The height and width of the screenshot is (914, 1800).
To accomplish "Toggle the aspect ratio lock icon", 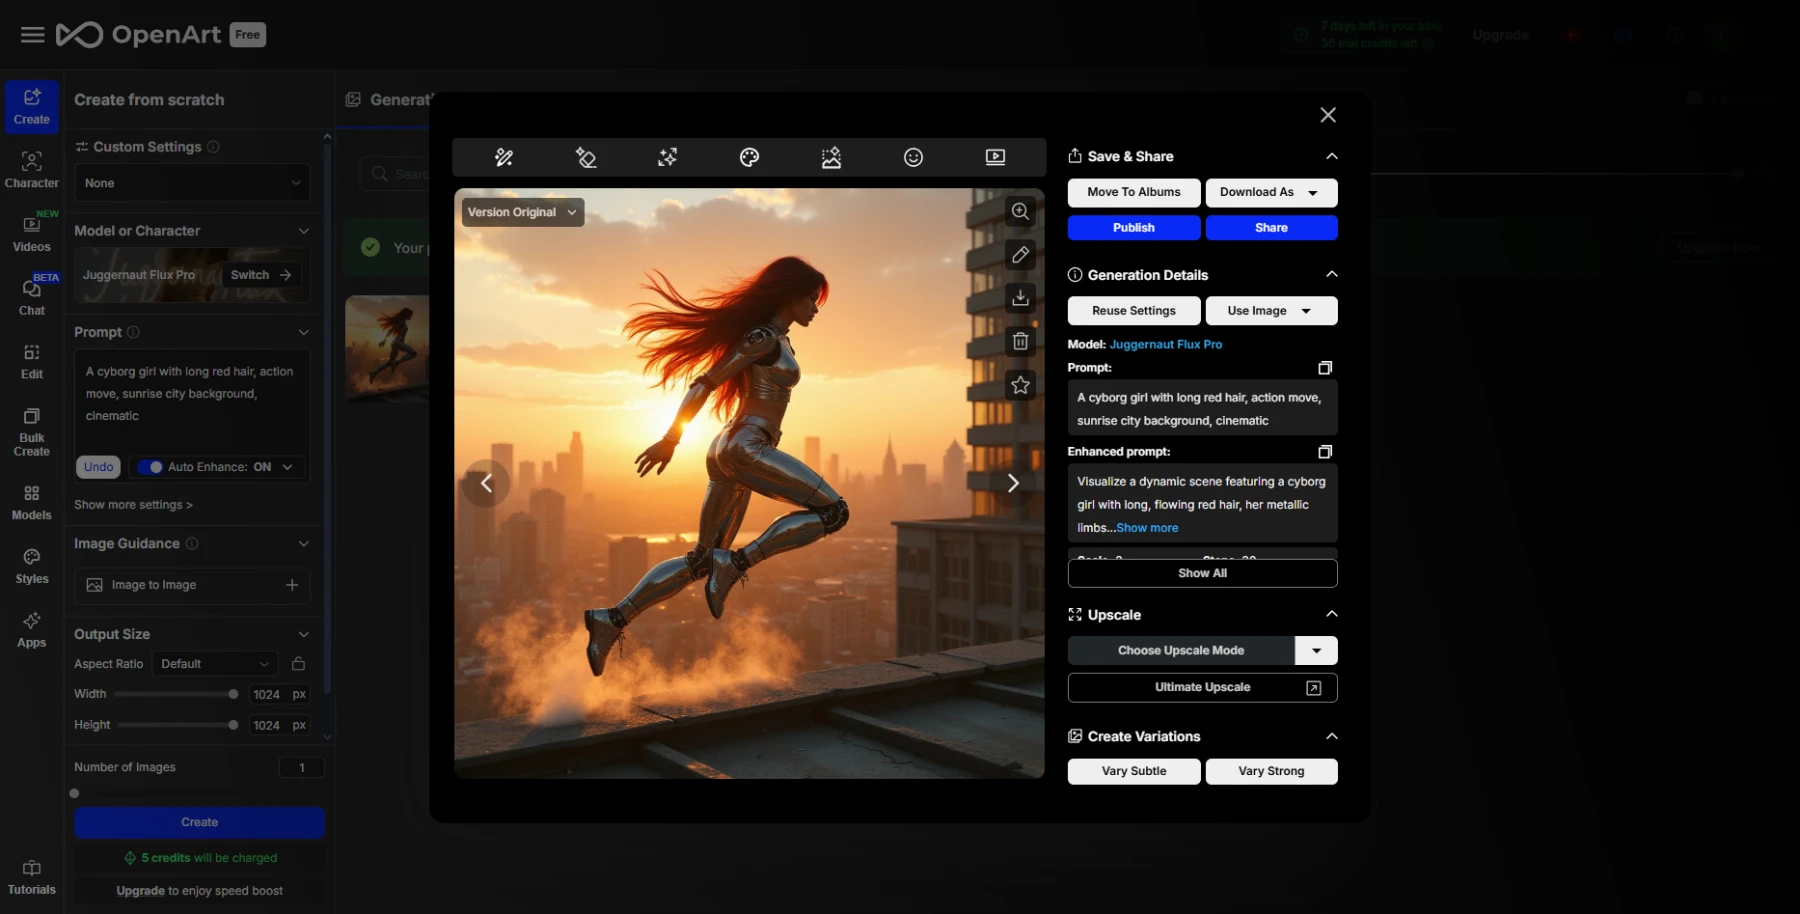I will 298,664.
